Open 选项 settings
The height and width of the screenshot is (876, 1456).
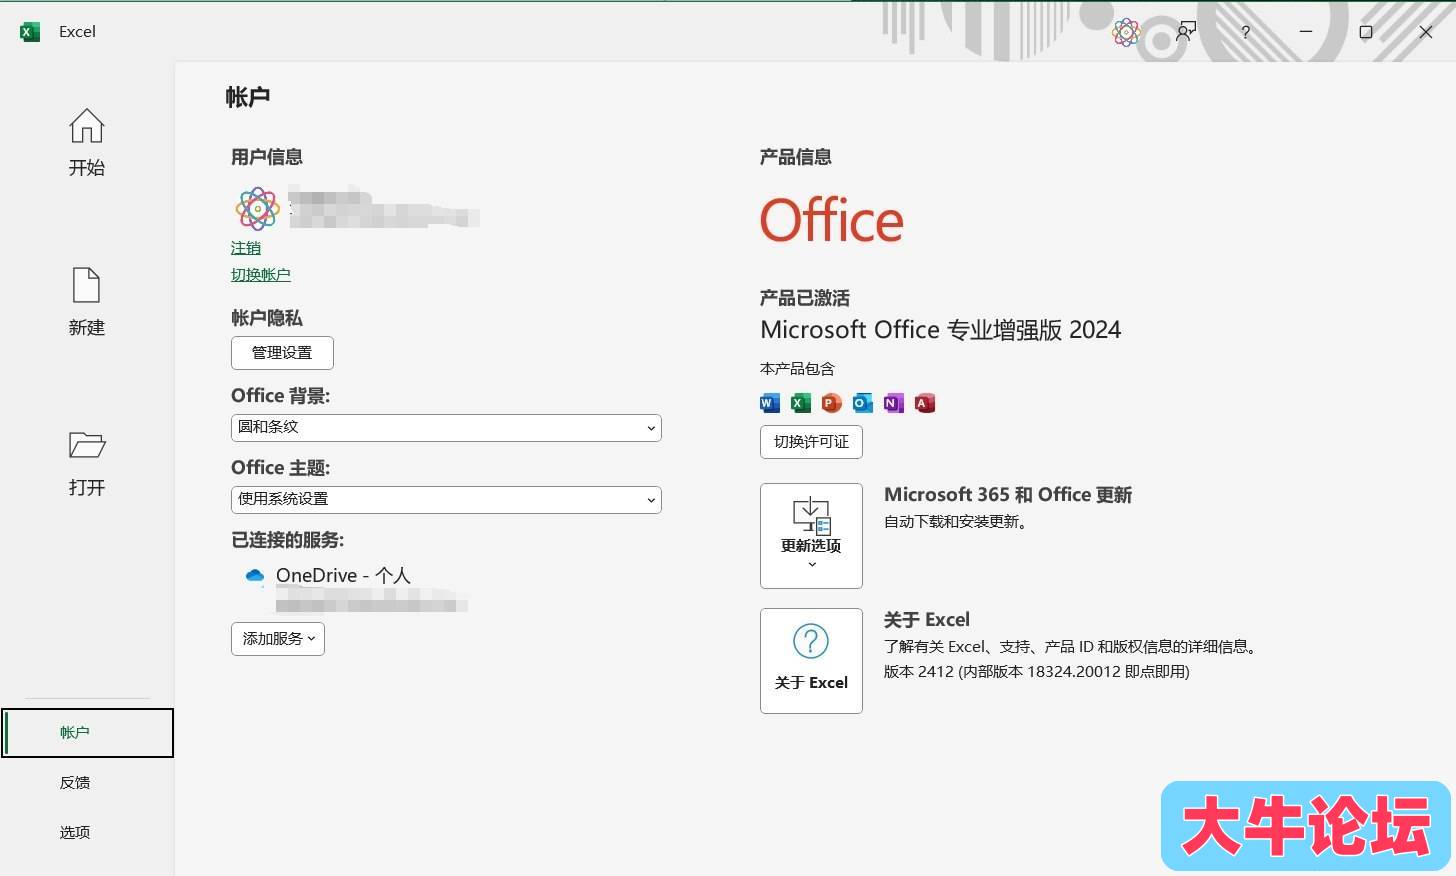(75, 832)
